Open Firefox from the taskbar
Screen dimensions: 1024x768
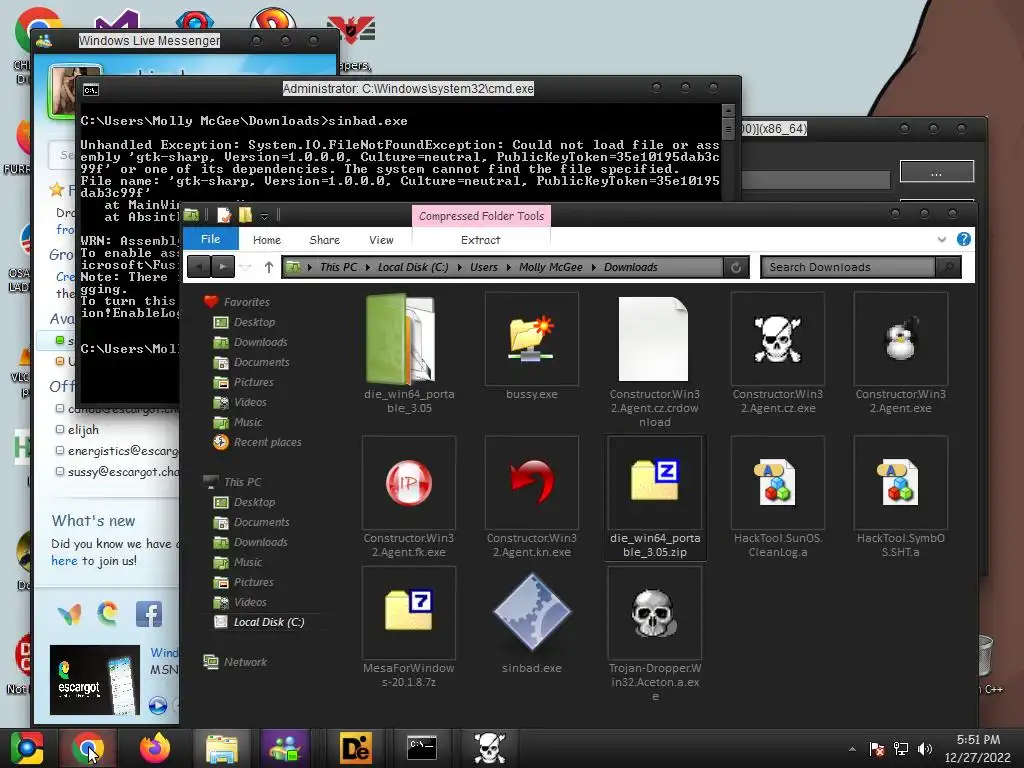pyautogui.click(x=155, y=748)
